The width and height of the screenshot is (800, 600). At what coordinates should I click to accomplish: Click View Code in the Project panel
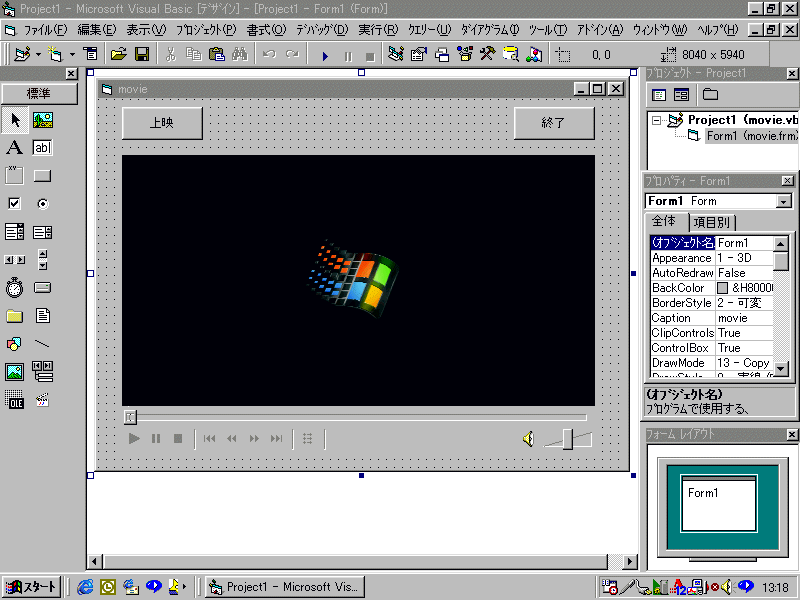[659, 94]
